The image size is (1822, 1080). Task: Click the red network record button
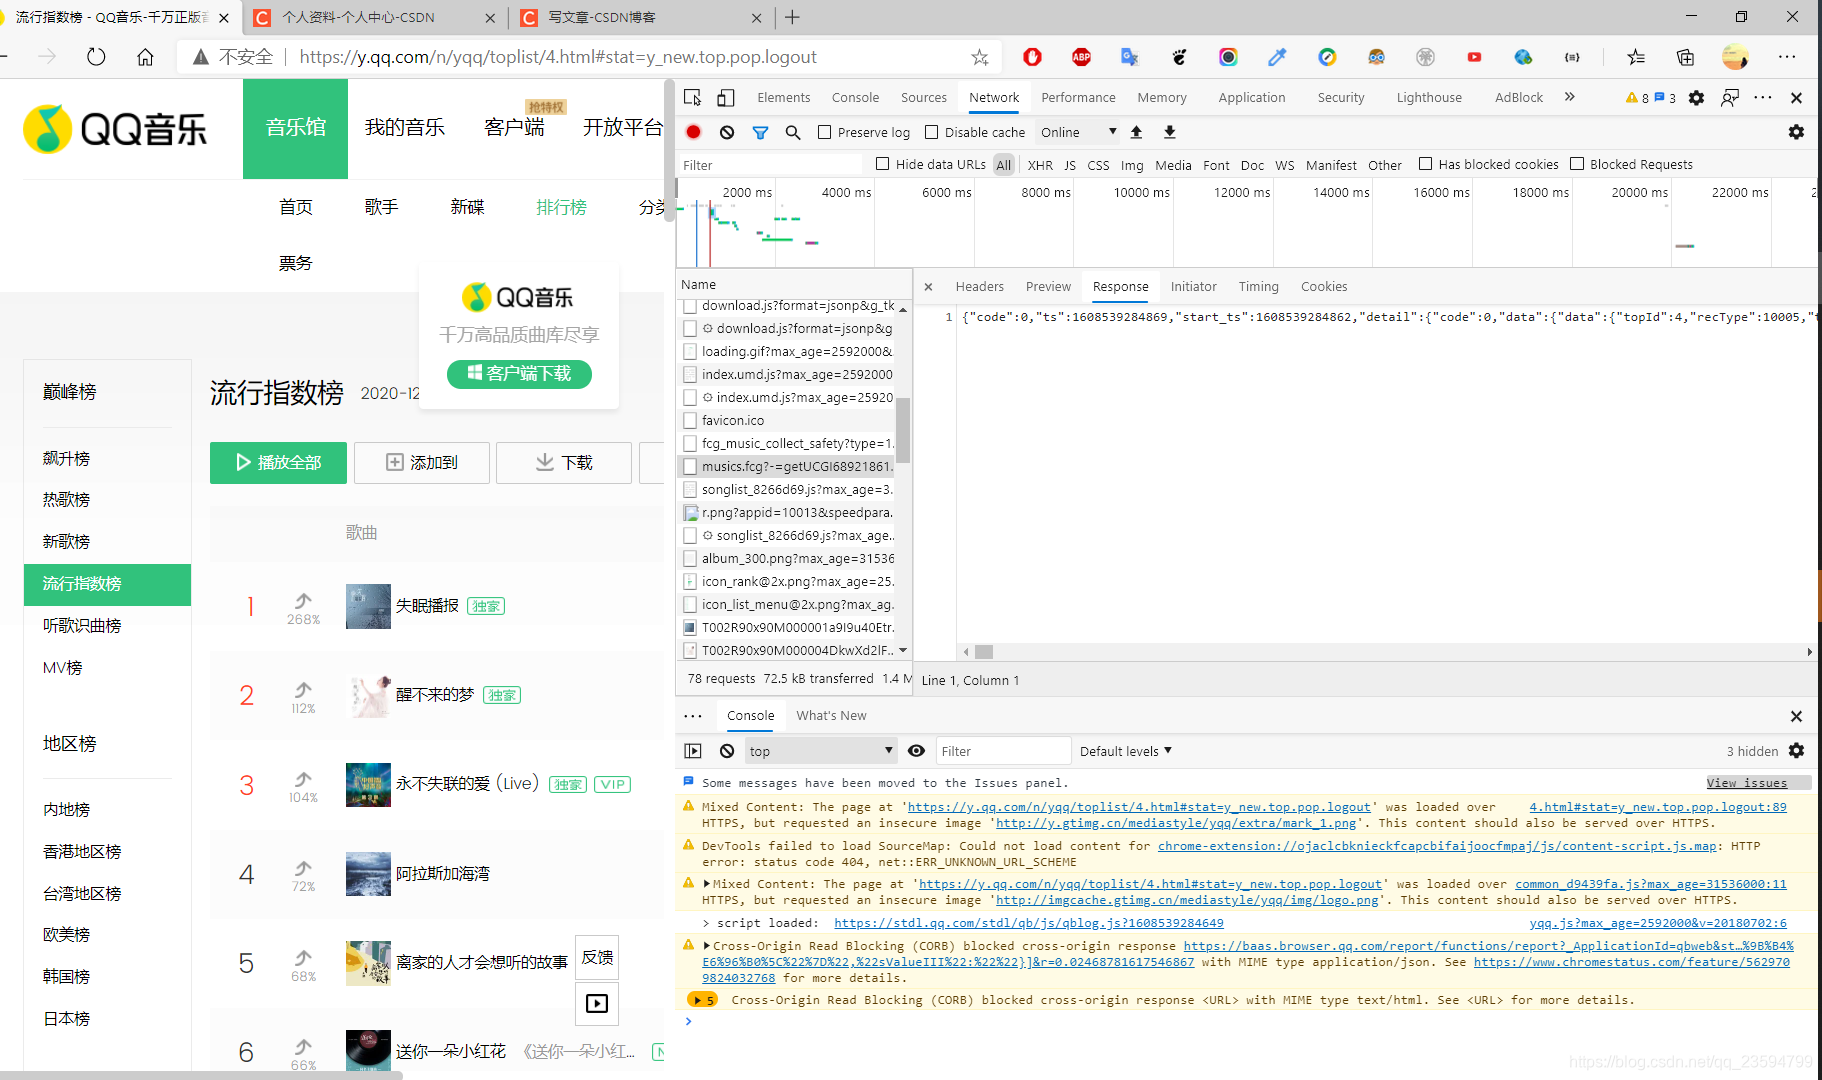point(693,132)
